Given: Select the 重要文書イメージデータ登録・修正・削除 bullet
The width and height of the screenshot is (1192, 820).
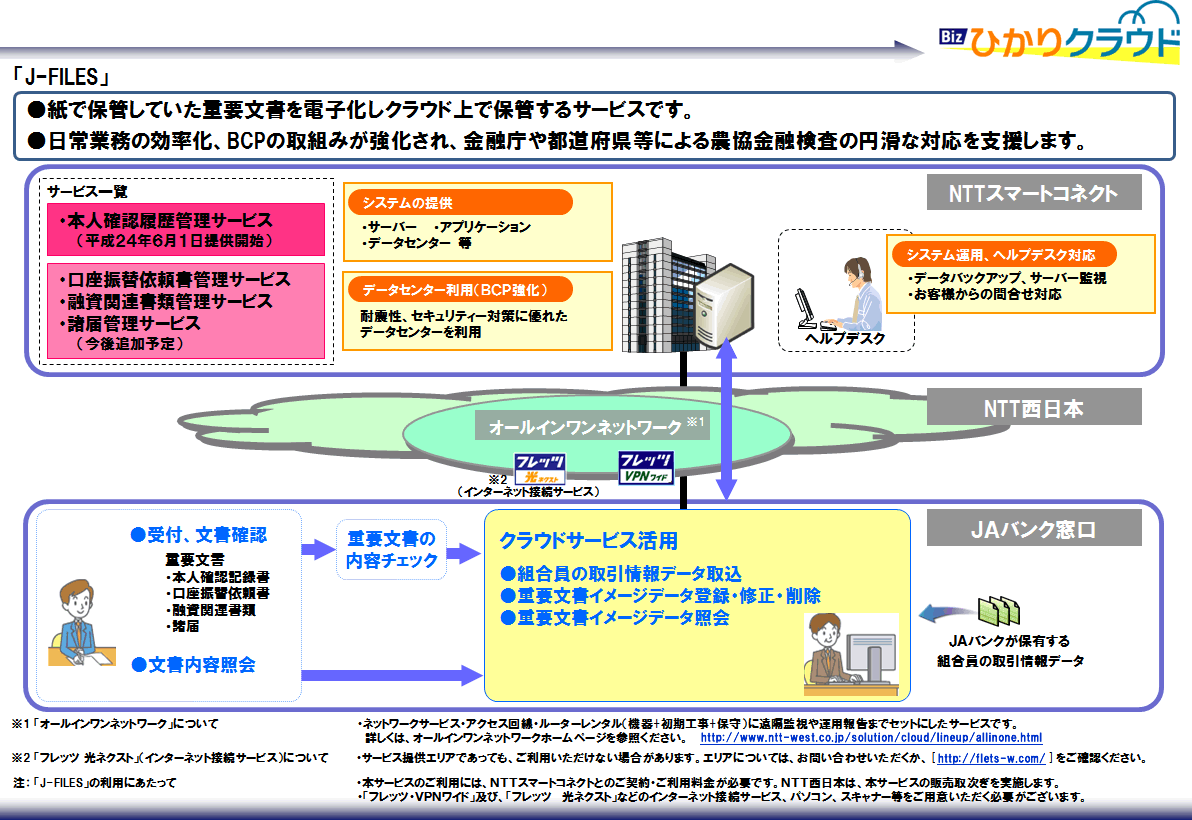Looking at the screenshot, I should point(661,596).
